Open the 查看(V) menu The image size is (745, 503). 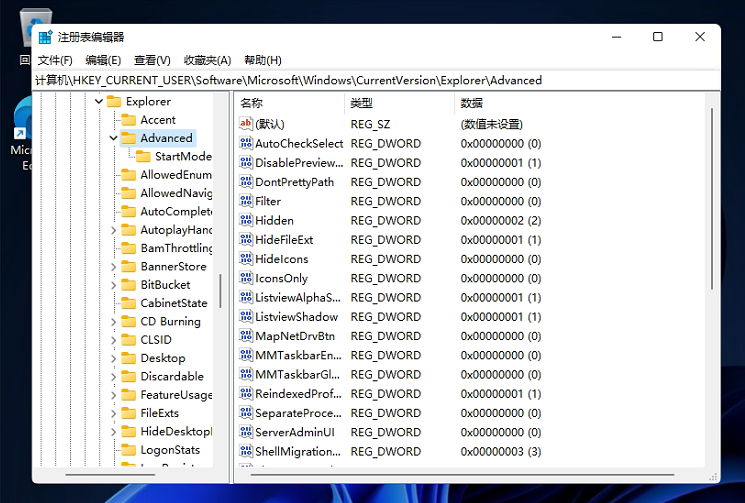(x=152, y=60)
